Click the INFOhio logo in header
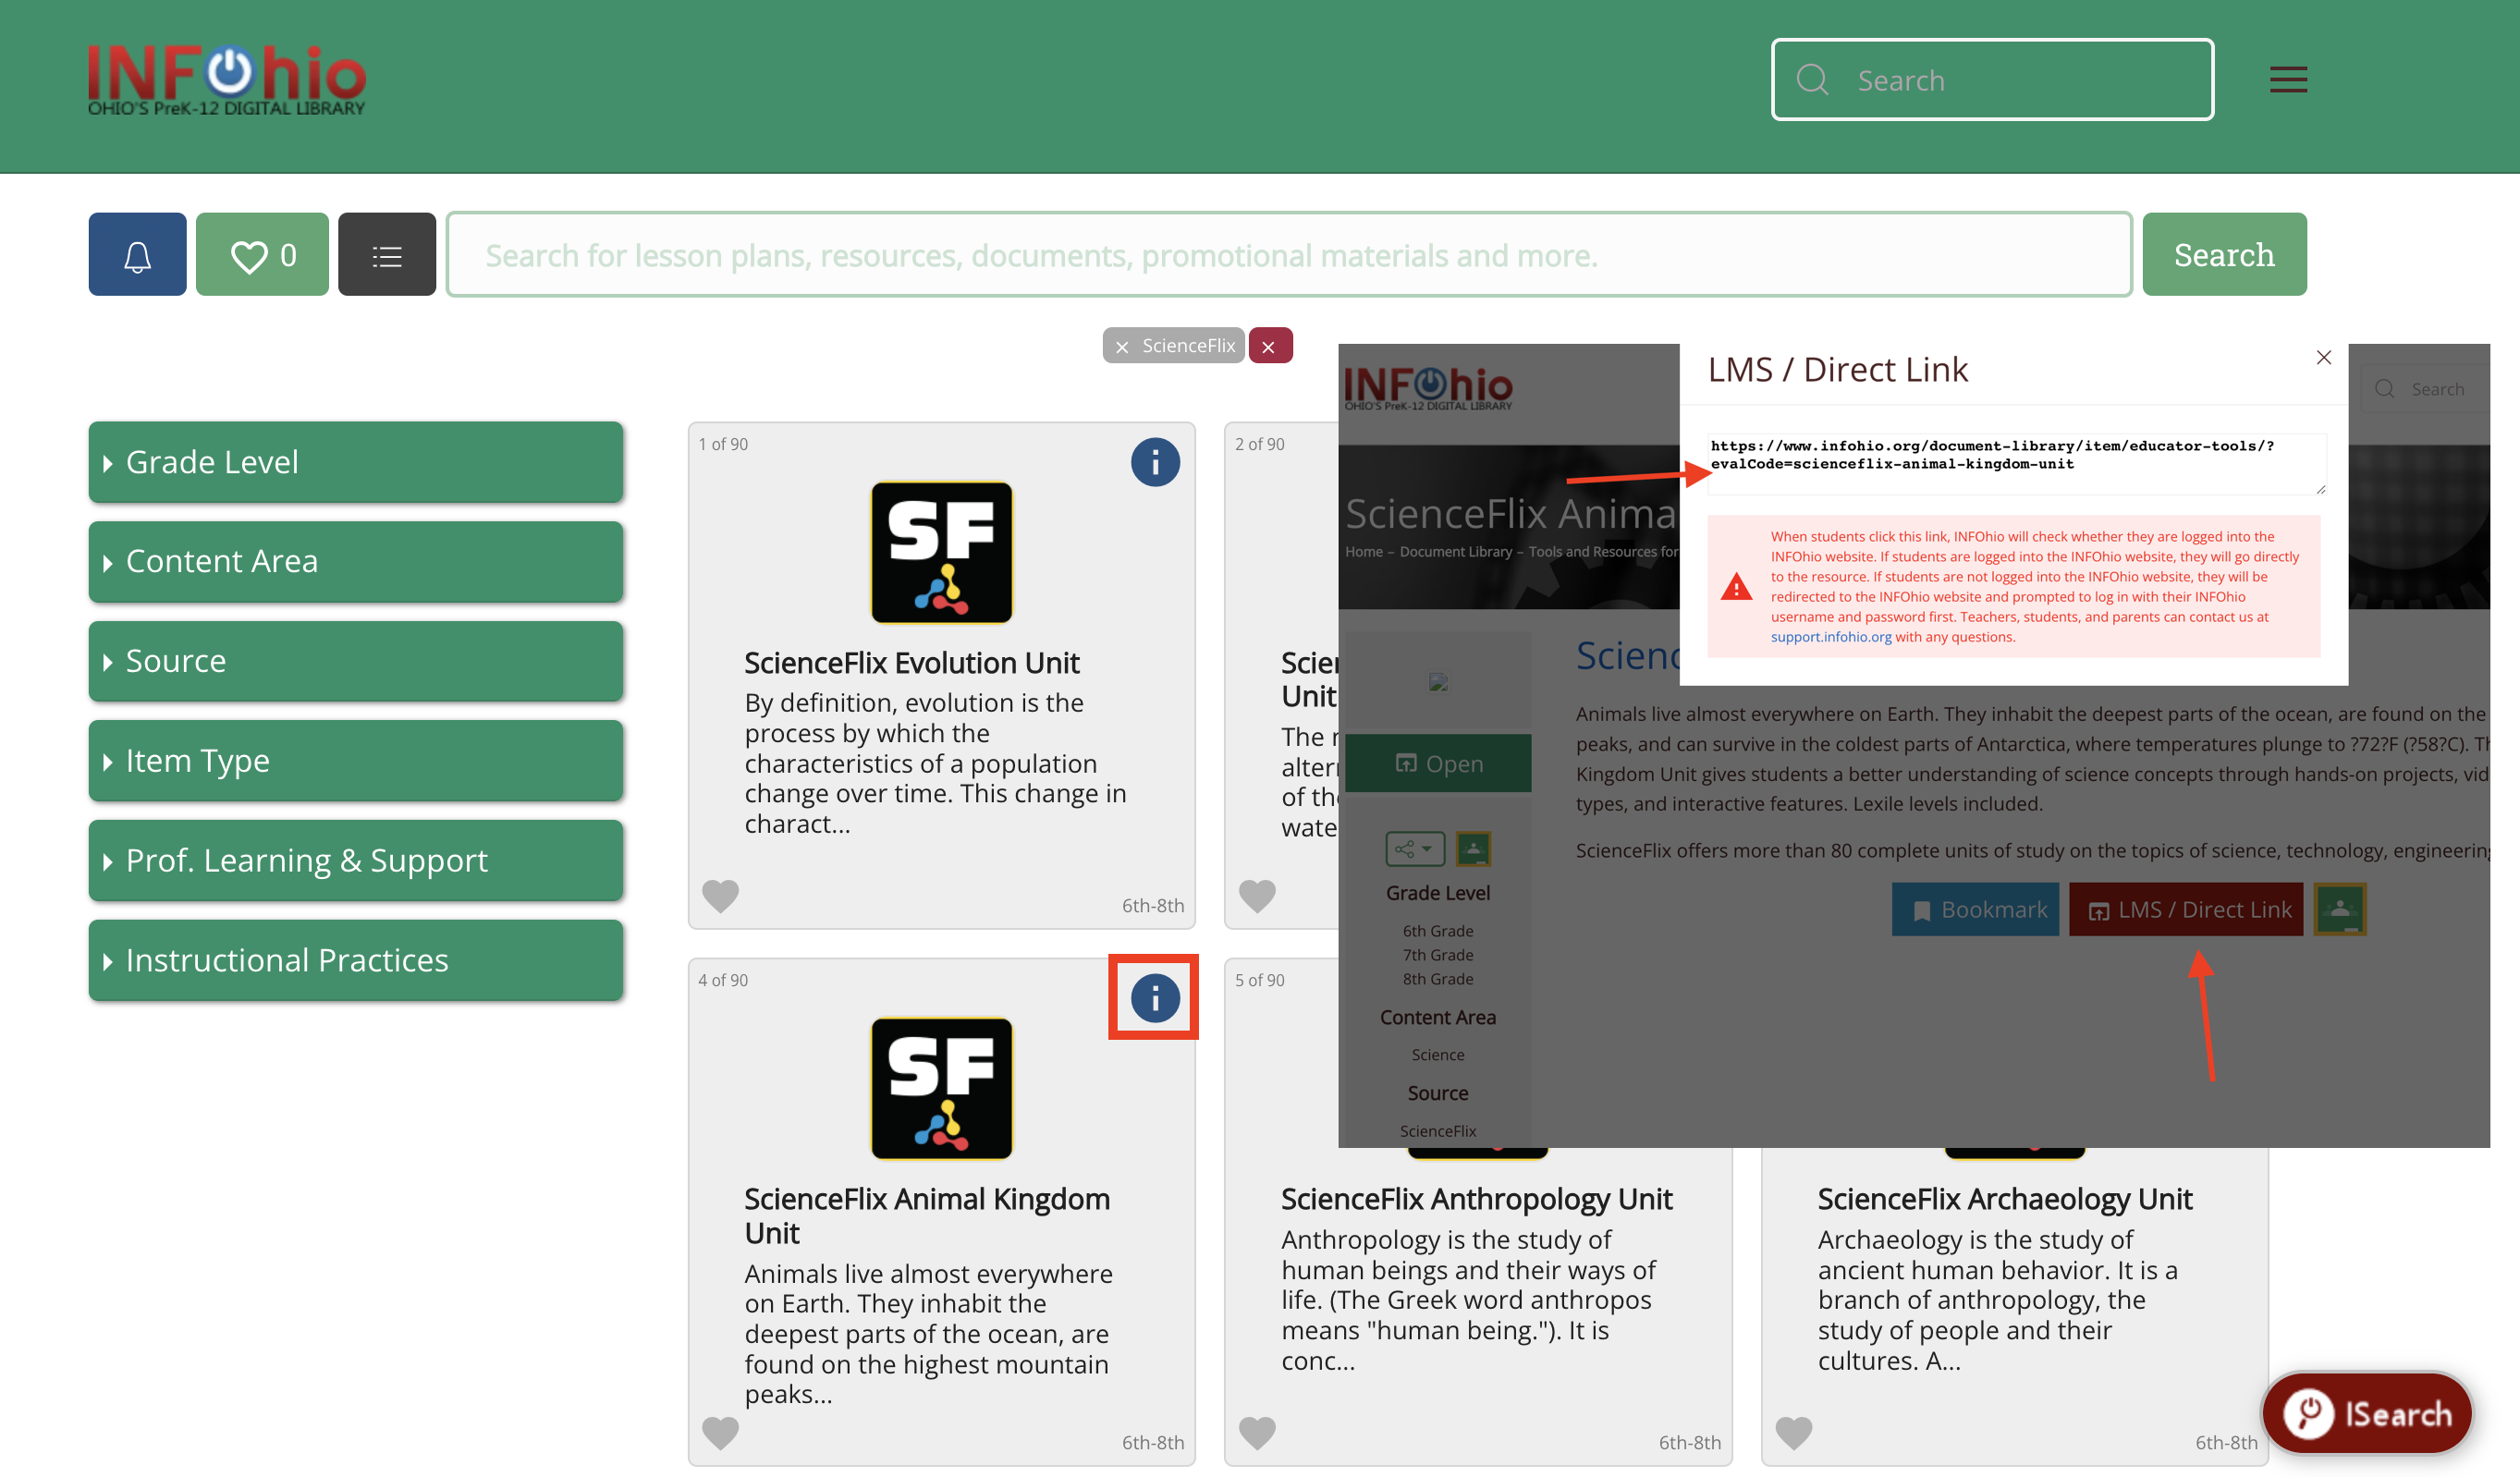2520x1477 pixels. point(226,80)
